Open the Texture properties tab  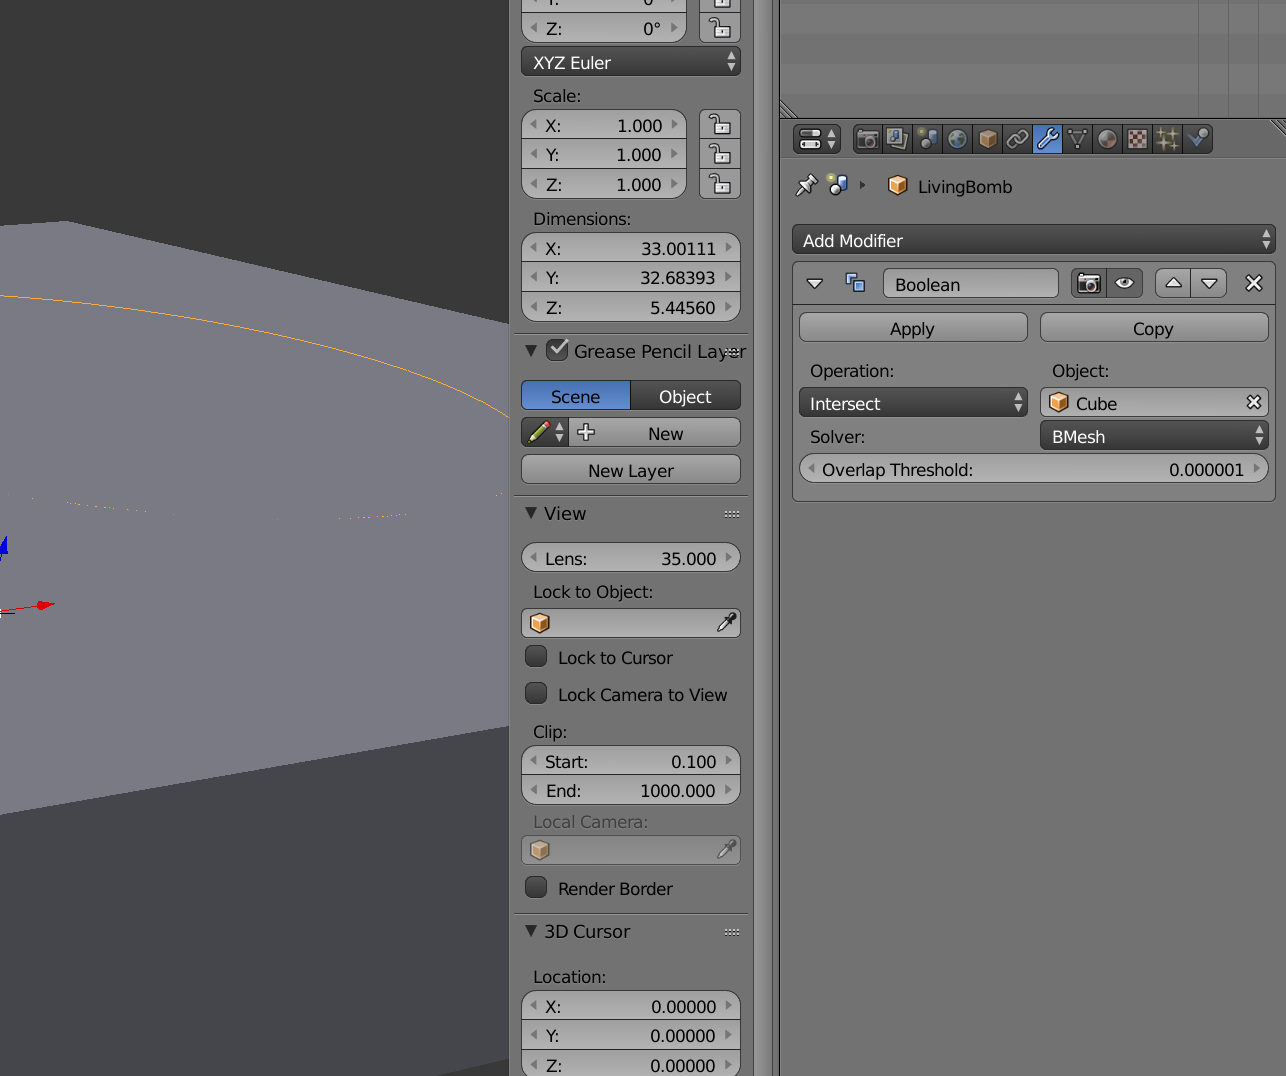tap(1137, 139)
